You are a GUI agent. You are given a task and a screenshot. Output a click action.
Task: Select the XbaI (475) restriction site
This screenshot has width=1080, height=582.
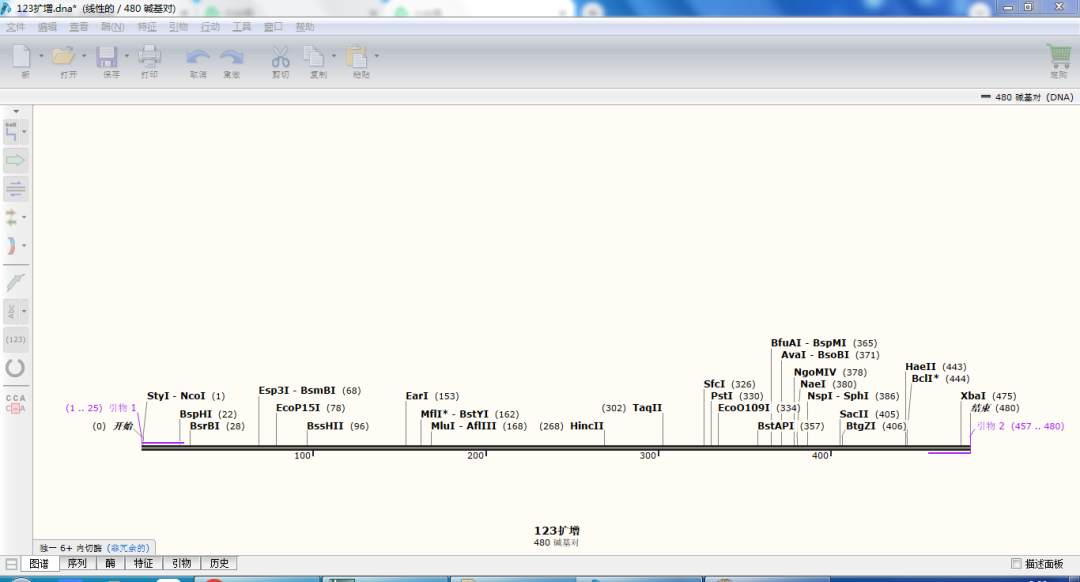[x=988, y=396]
